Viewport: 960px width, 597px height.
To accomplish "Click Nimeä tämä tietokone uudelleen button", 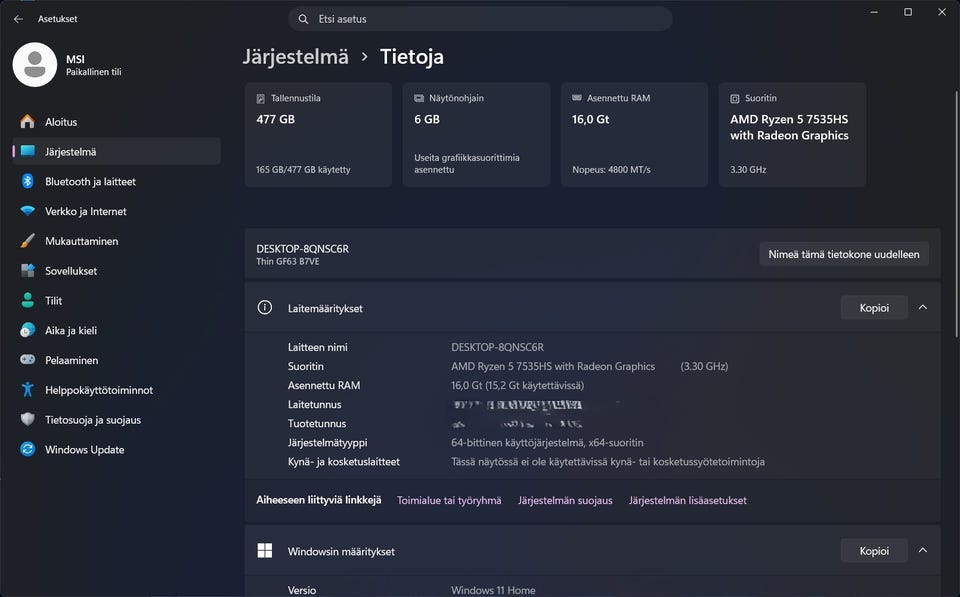I will pos(844,254).
